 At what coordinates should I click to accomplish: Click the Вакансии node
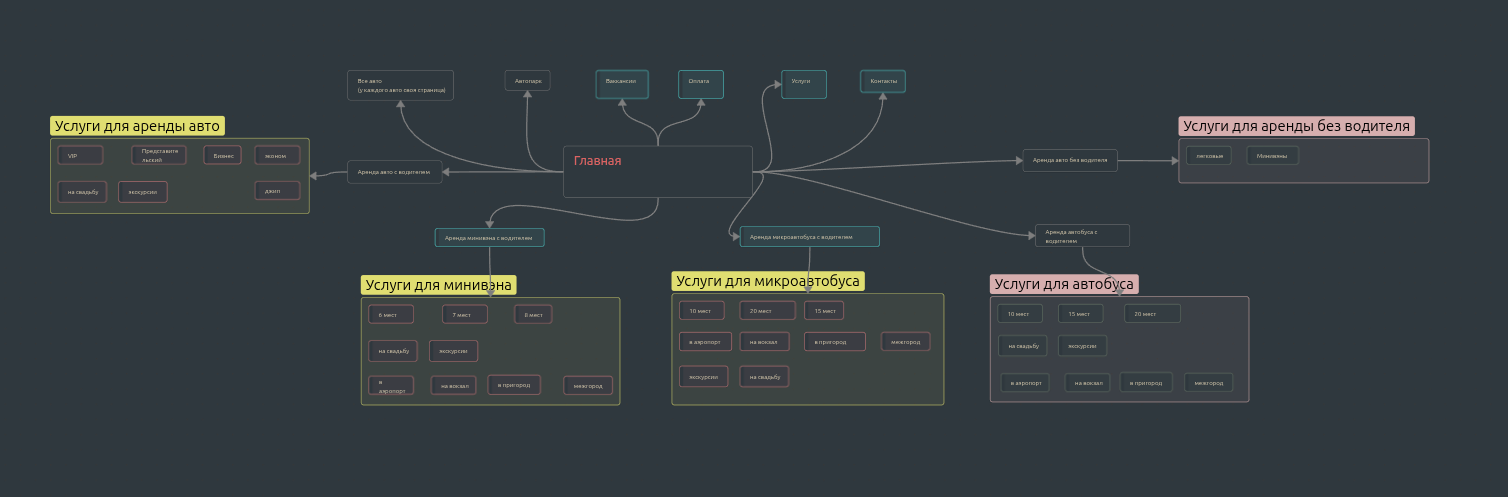[x=622, y=84]
